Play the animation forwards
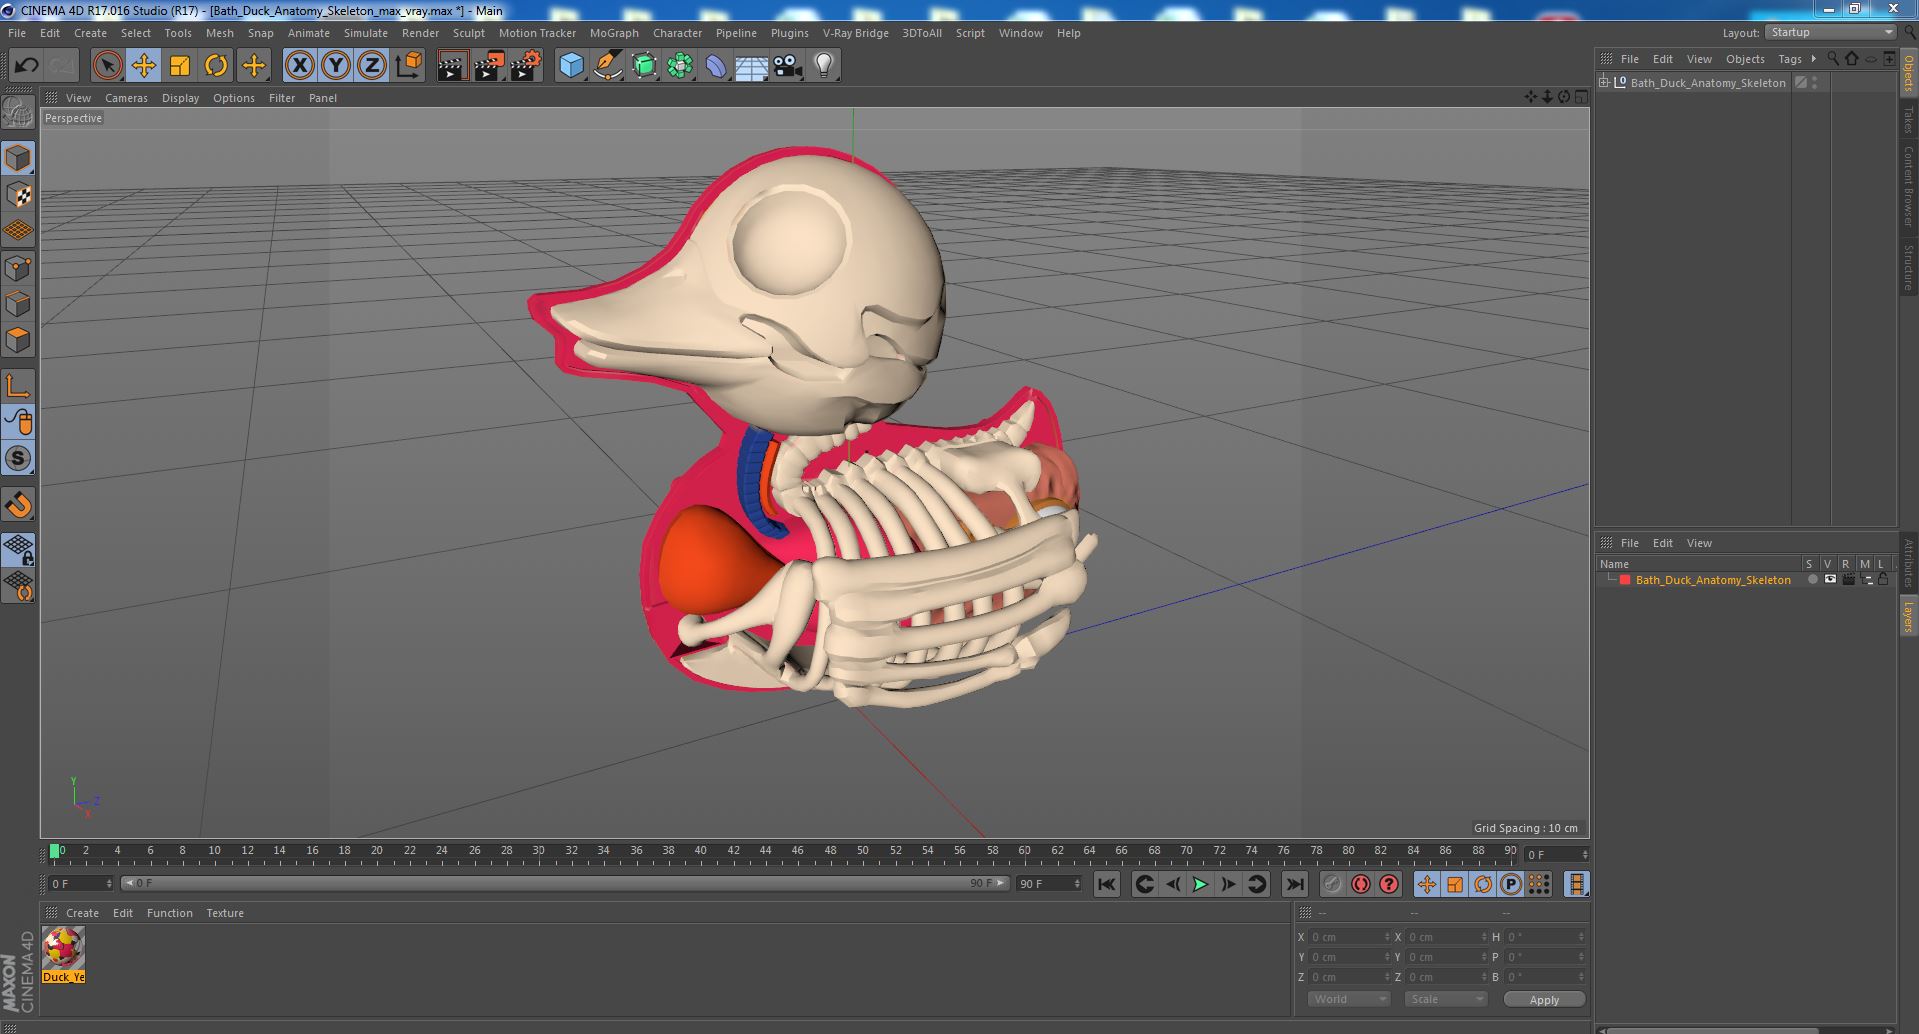This screenshot has width=1919, height=1034. click(x=1200, y=884)
